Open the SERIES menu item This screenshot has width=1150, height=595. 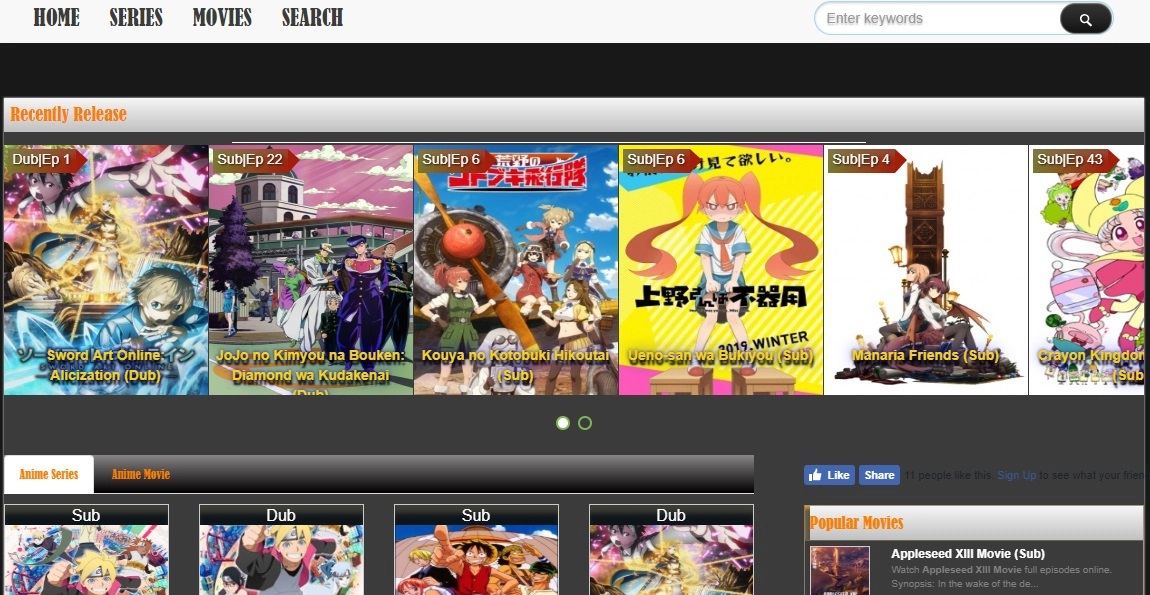click(136, 18)
